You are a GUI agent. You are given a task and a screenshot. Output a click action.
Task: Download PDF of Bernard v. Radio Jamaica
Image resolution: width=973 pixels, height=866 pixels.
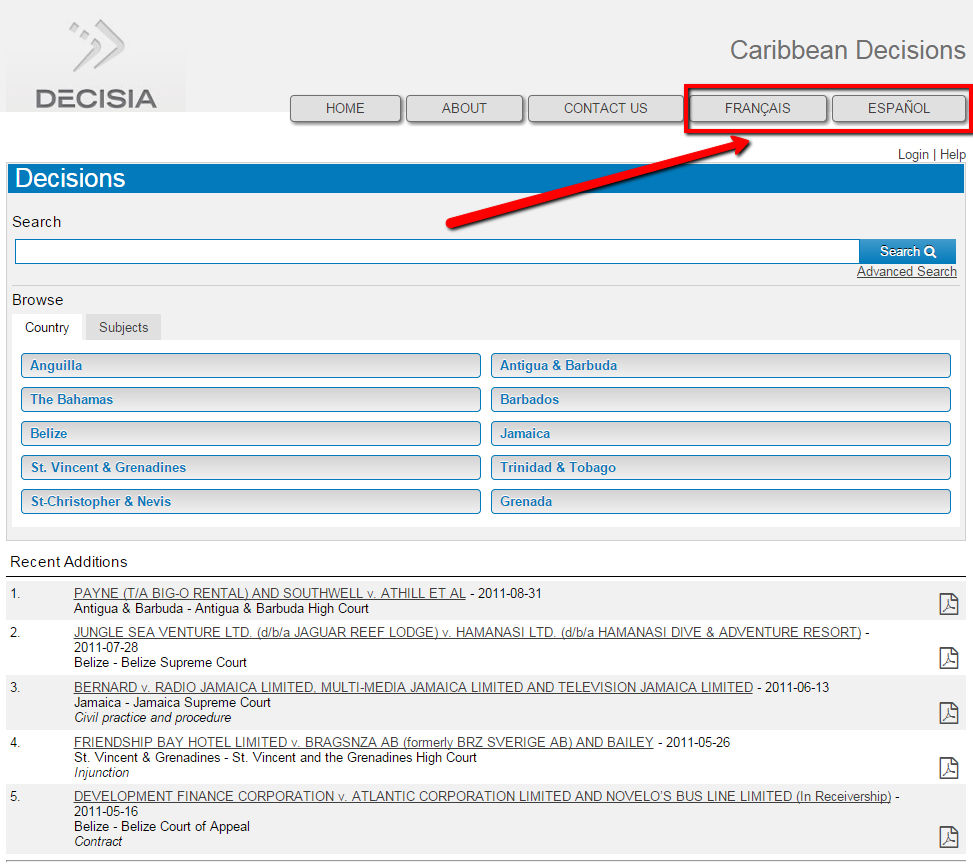click(948, 712)
